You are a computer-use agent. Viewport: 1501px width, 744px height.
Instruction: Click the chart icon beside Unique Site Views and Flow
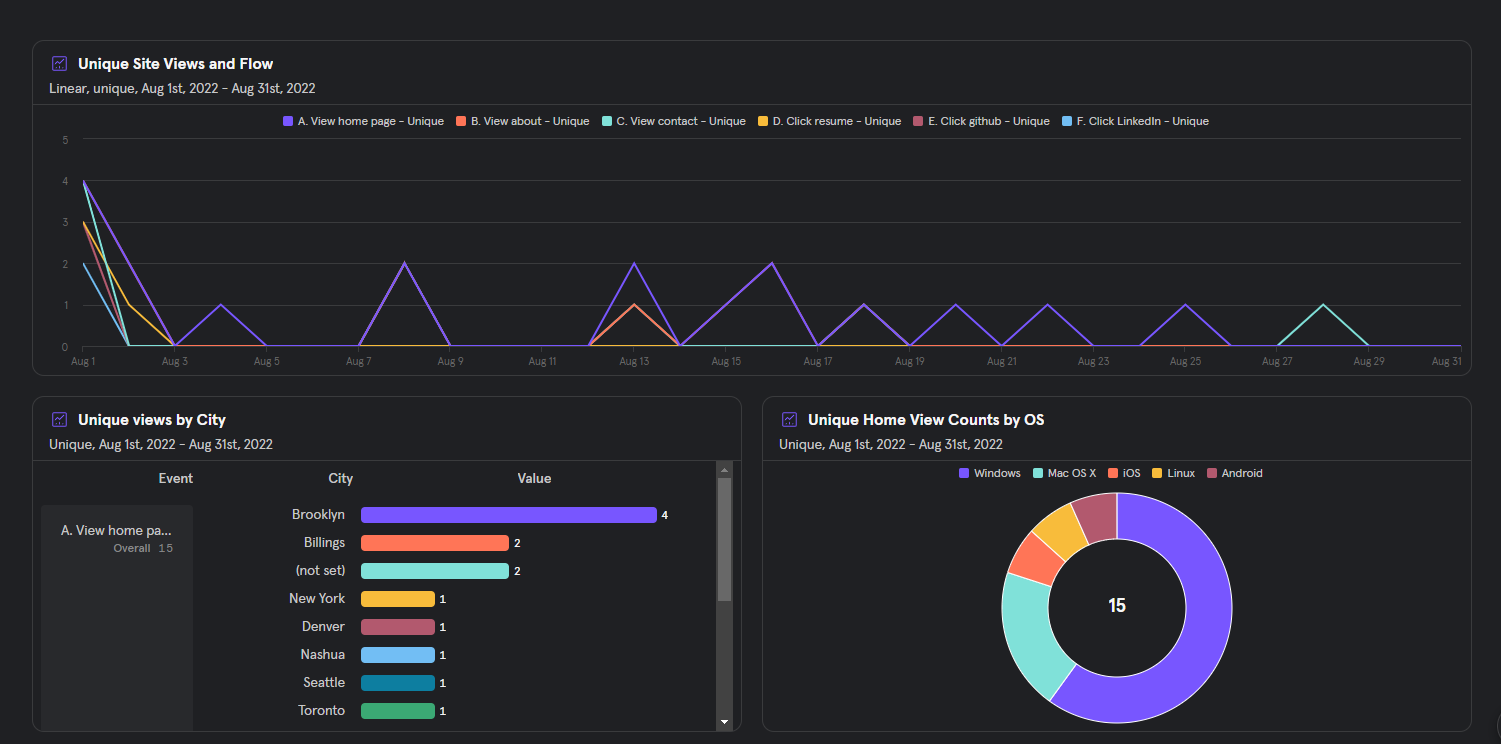pos(59,64)
